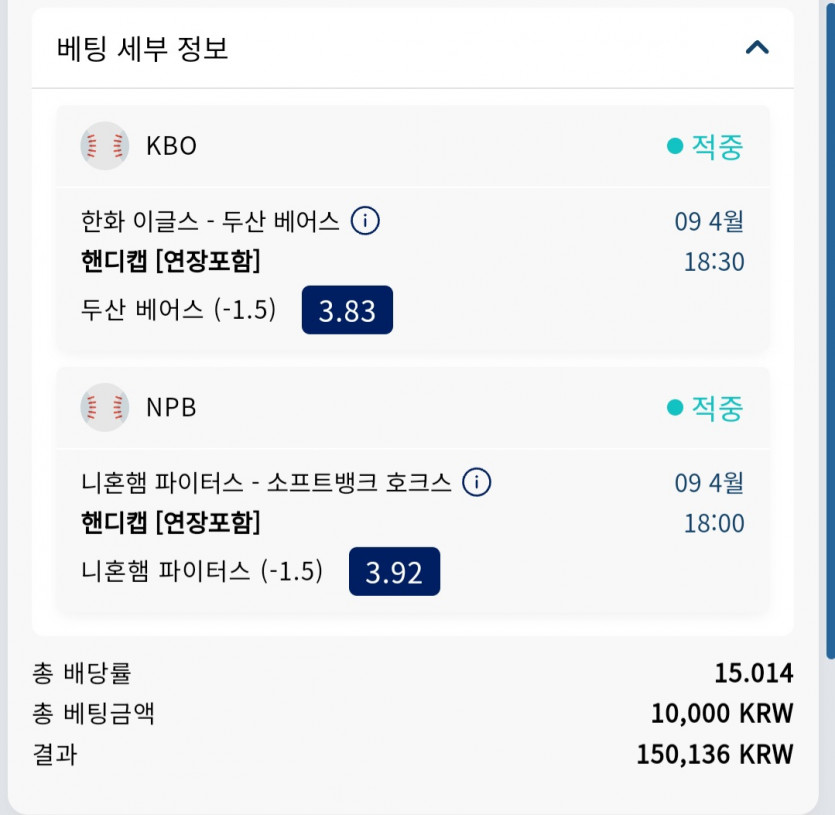Click the 적중 status dot in NPB card

point(675,407)
